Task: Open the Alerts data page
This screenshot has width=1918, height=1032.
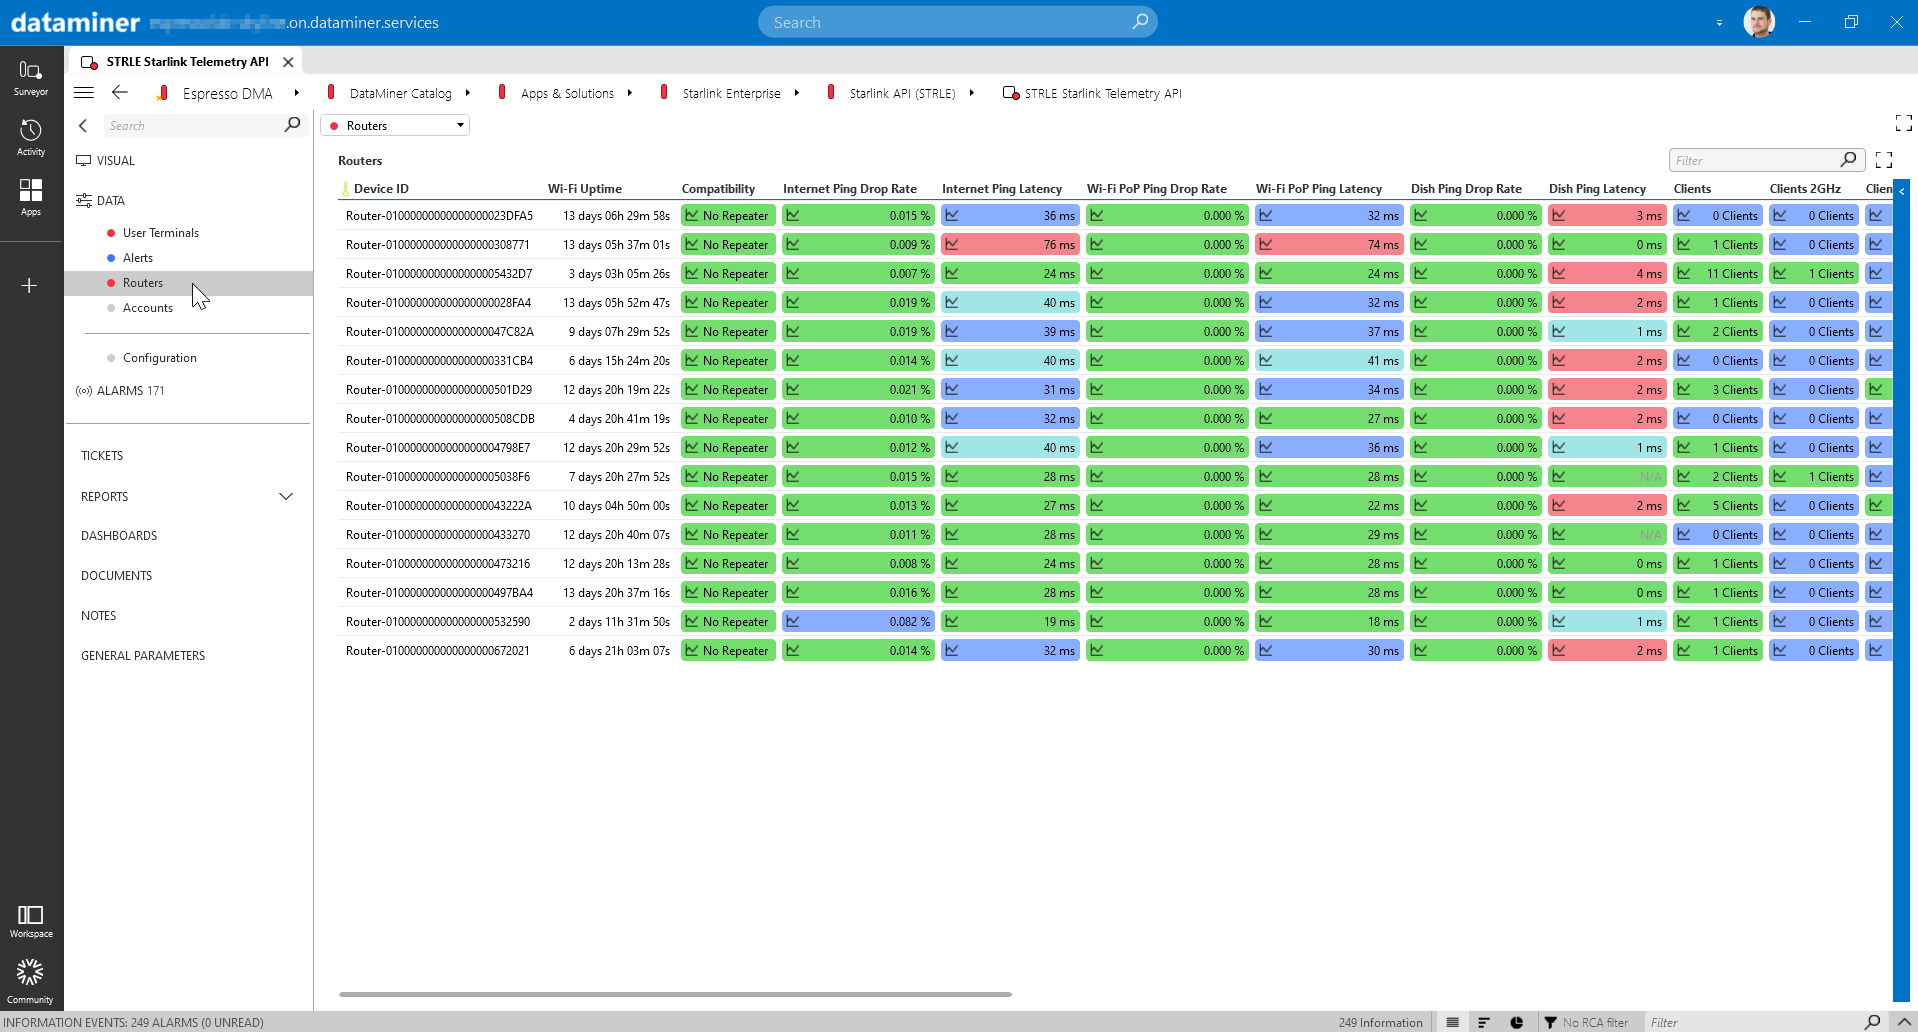Action: pyautogui.click(x=138, y=258)
